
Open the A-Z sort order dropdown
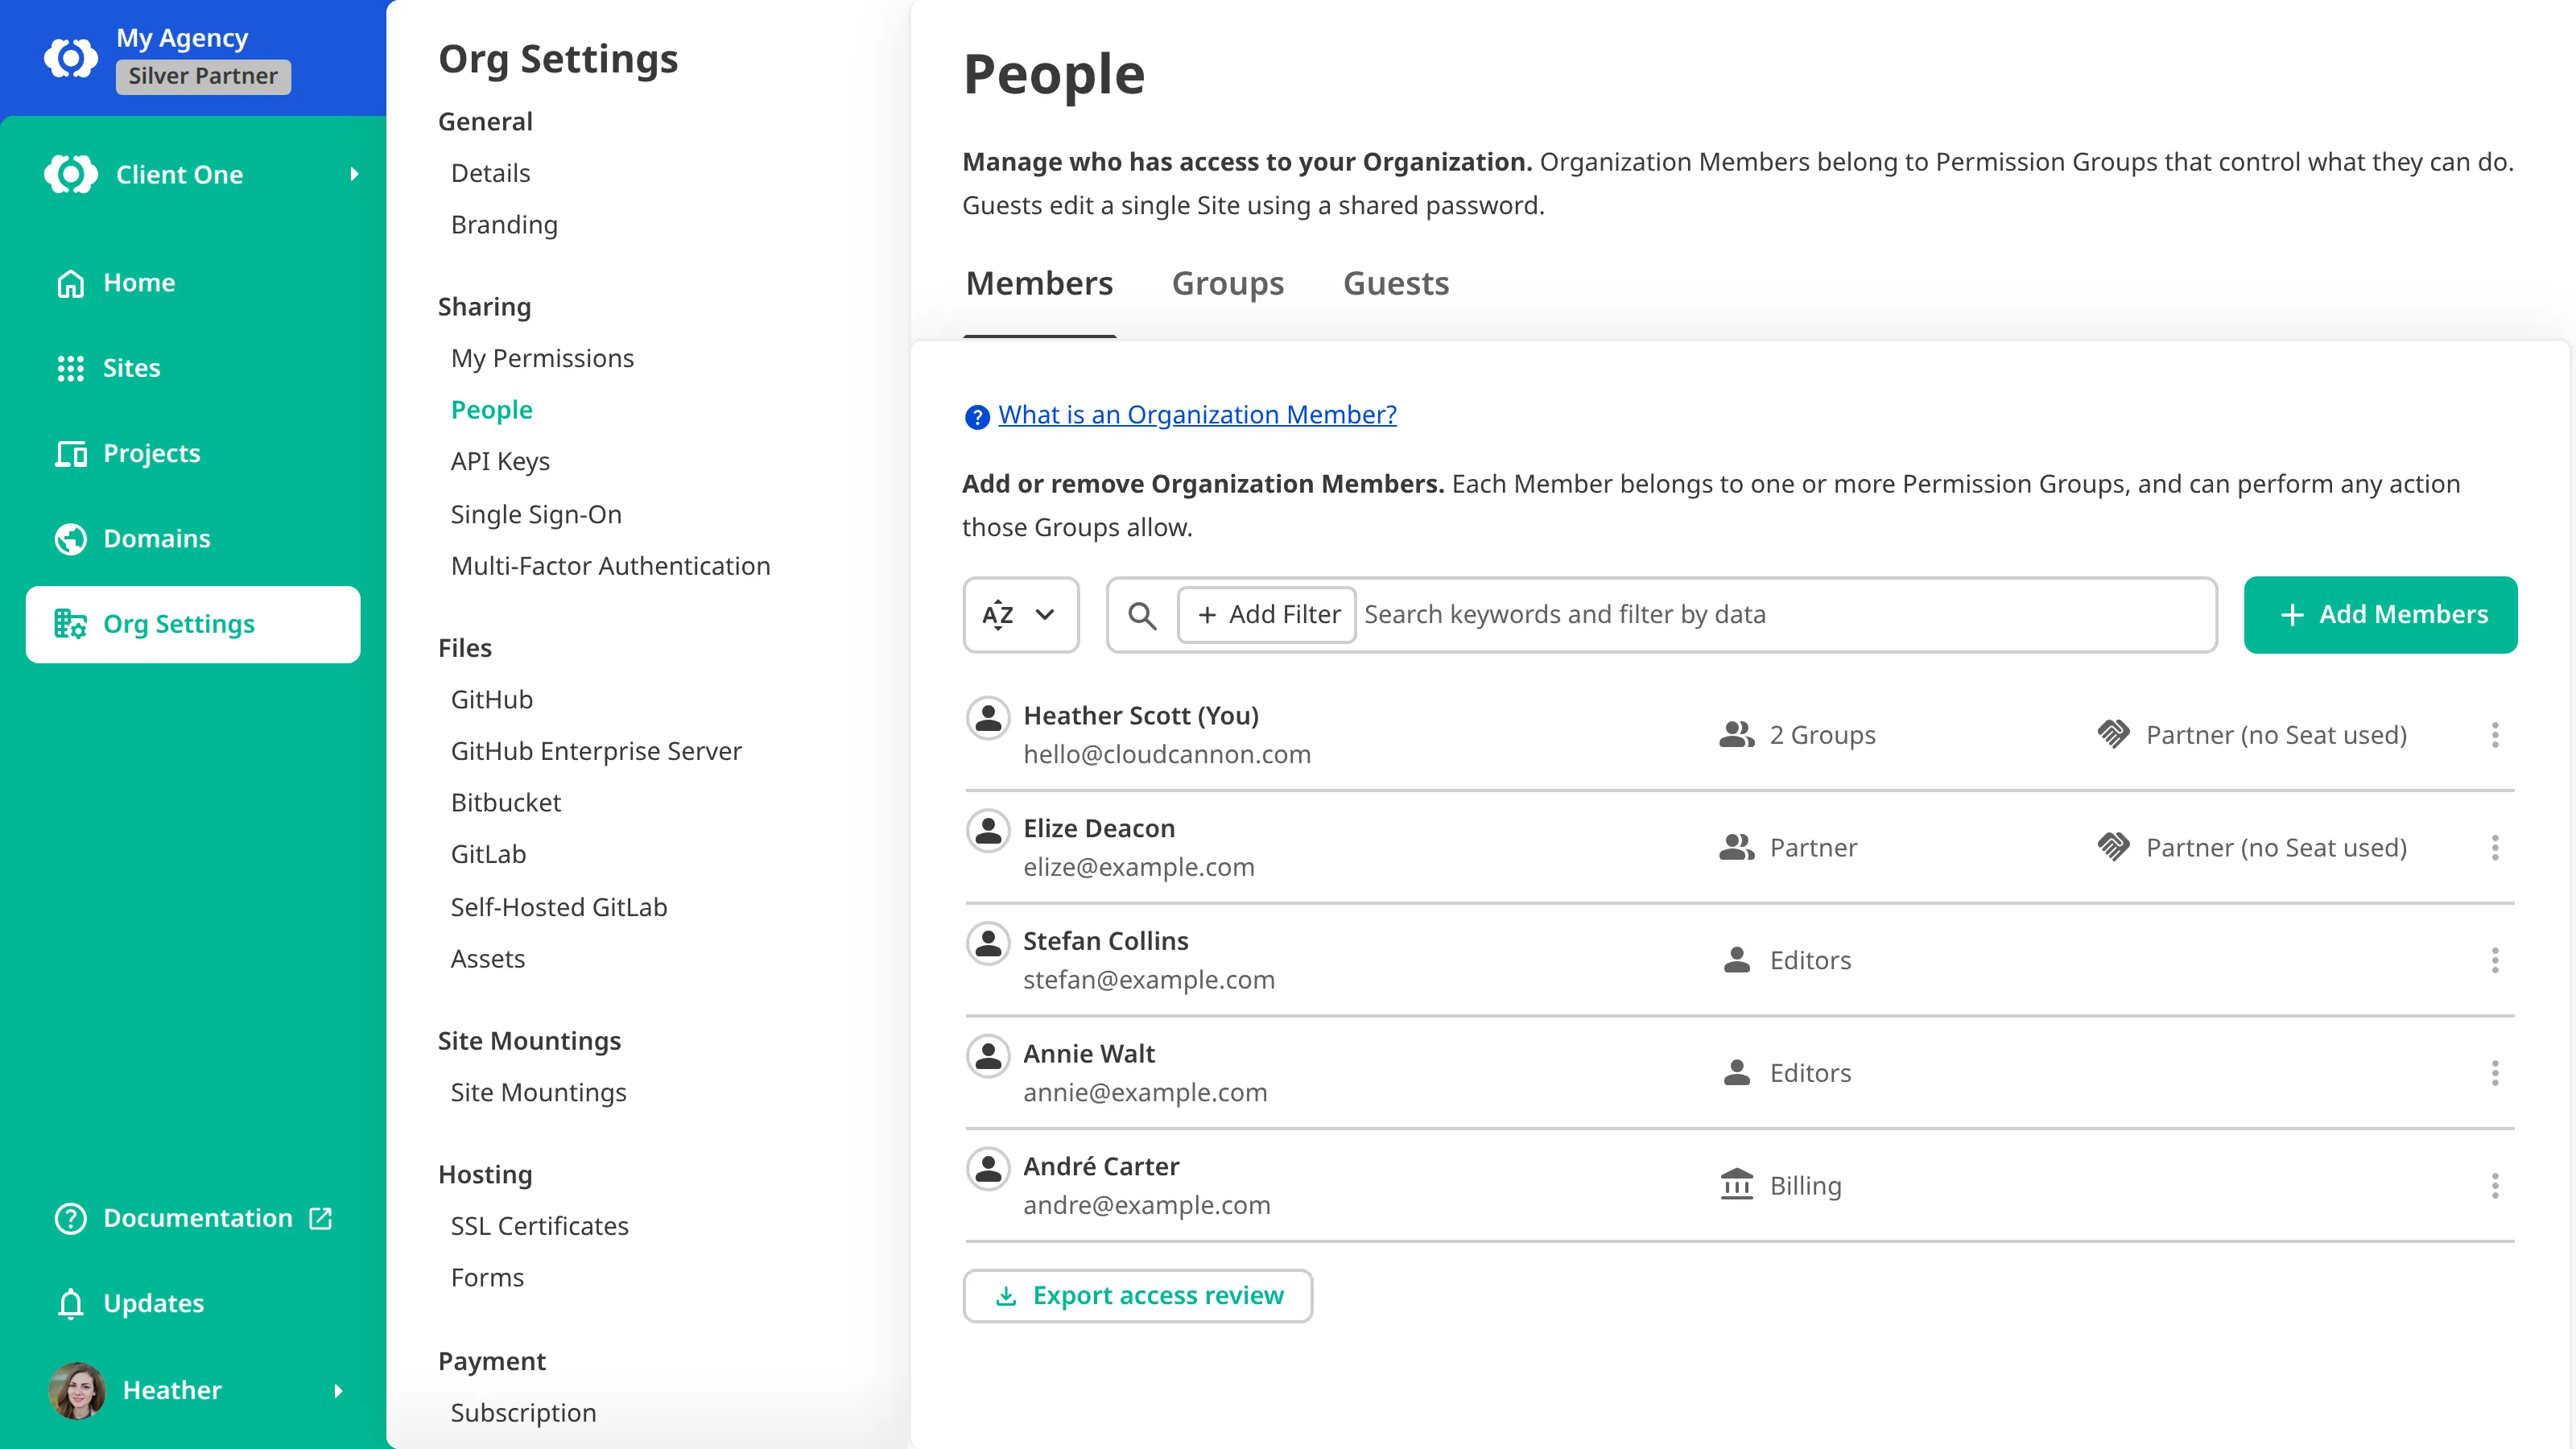coord(1021,615)
